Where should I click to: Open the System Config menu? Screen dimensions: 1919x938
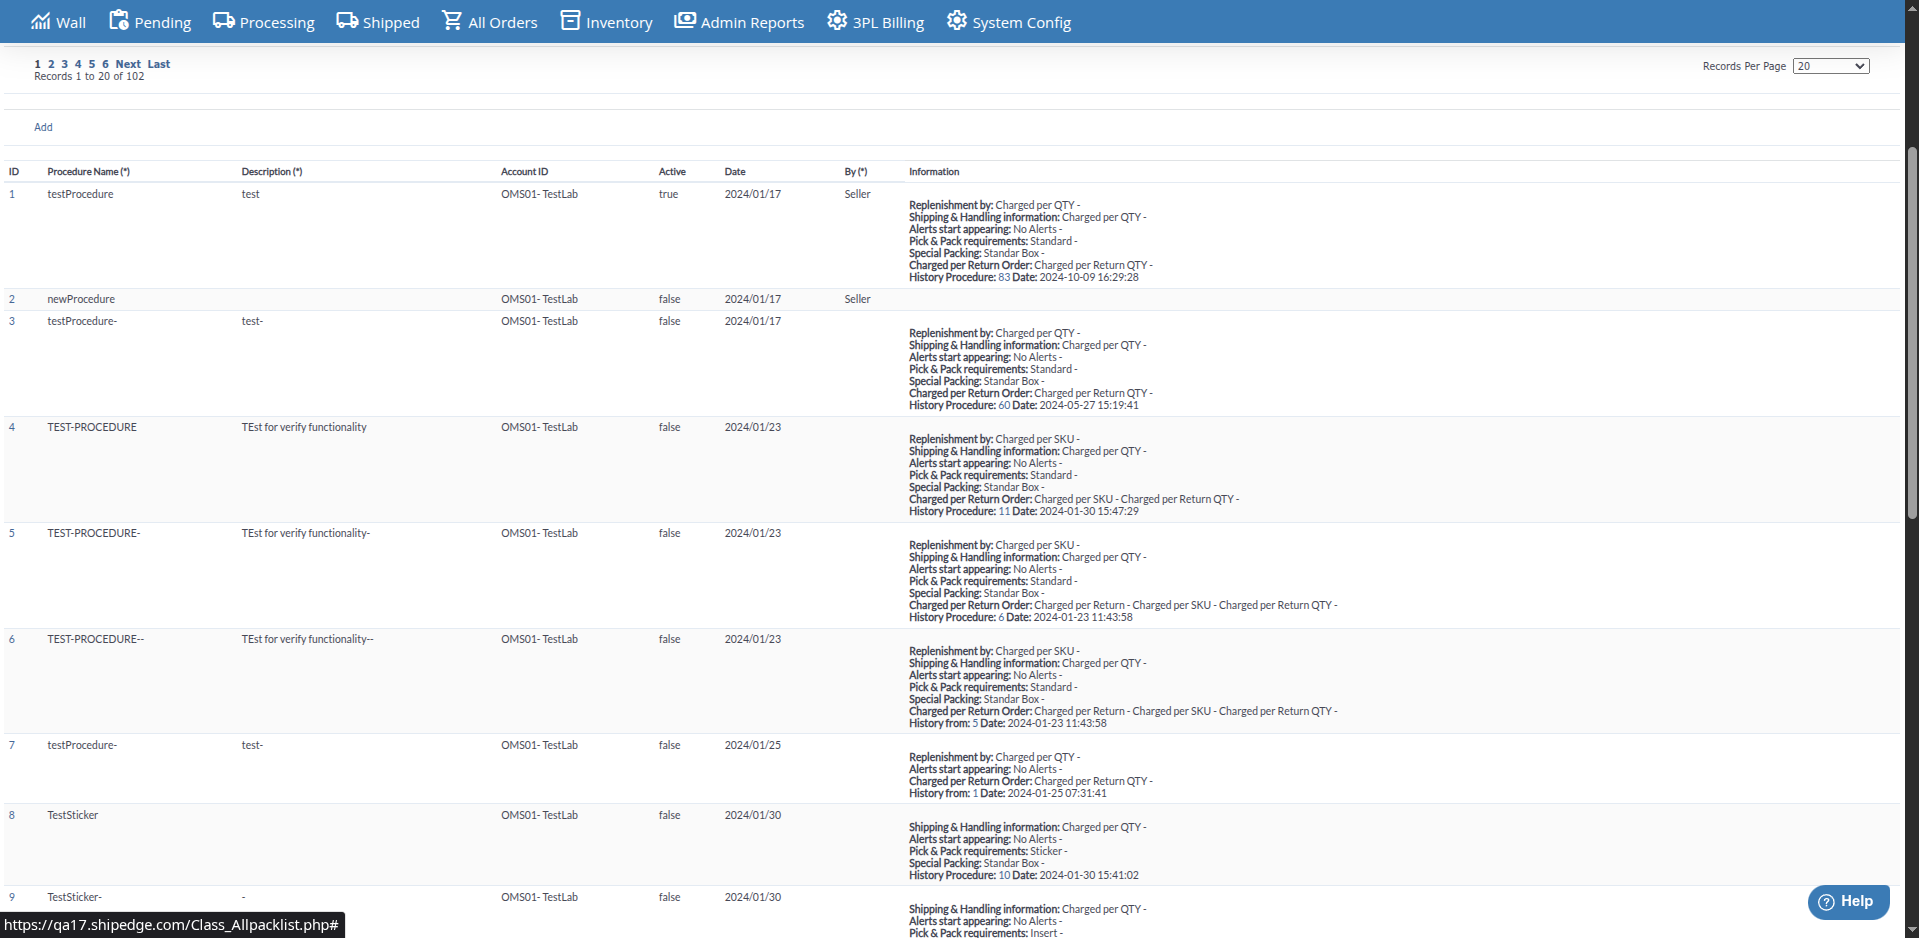1021,23
